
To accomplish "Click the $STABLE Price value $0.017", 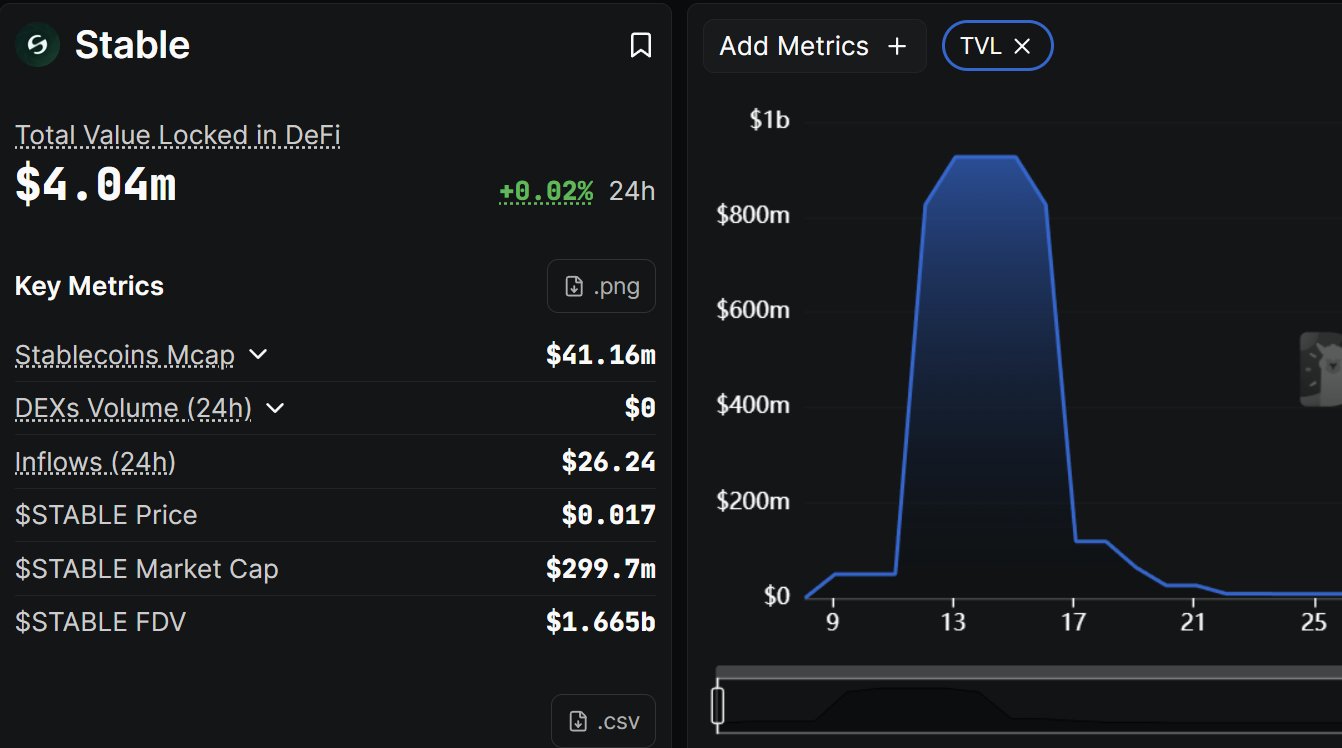I will (608, 515).
